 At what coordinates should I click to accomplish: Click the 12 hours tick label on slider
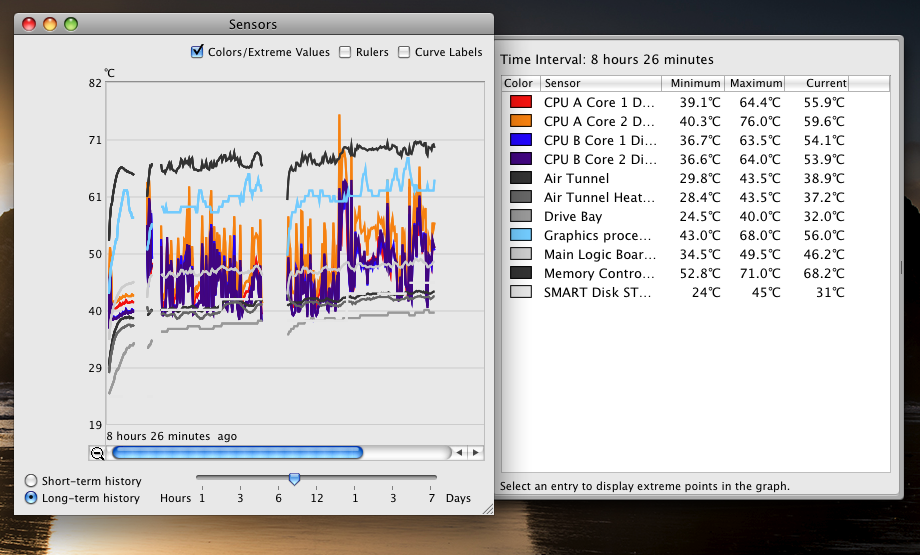tap(317, 498)
